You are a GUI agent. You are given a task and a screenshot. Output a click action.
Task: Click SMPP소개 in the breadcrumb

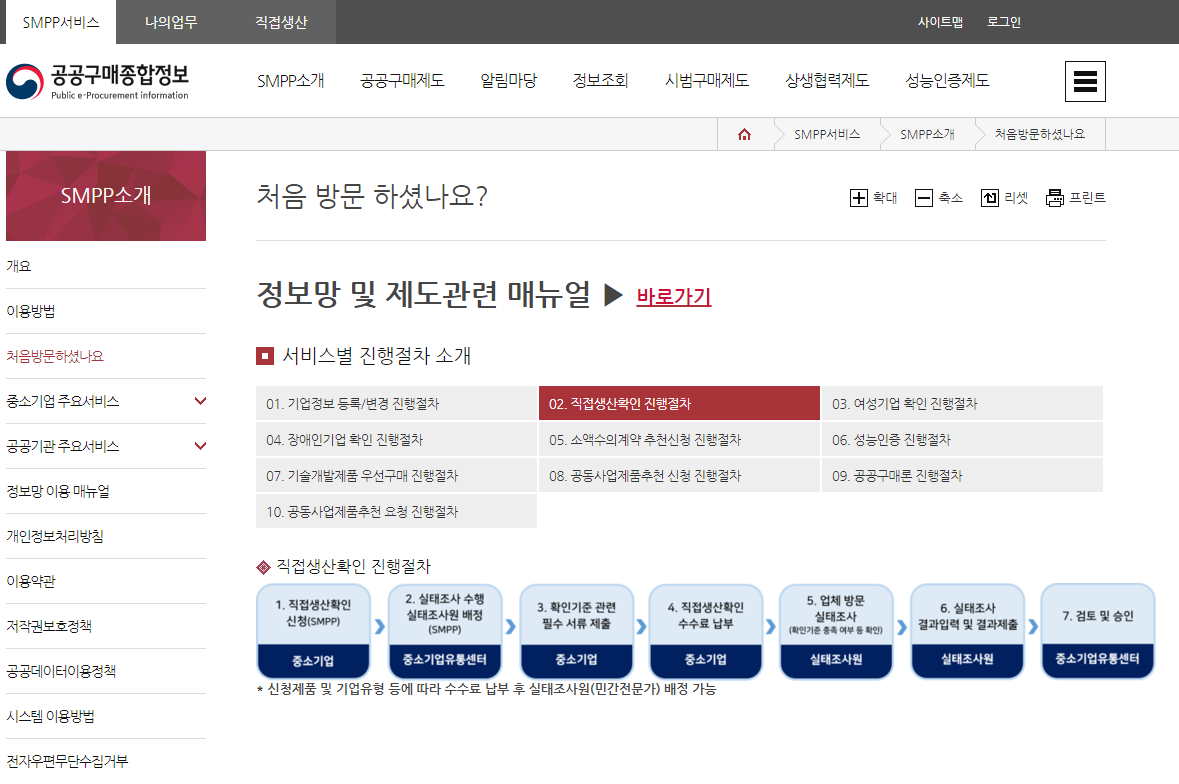point(927,135)
